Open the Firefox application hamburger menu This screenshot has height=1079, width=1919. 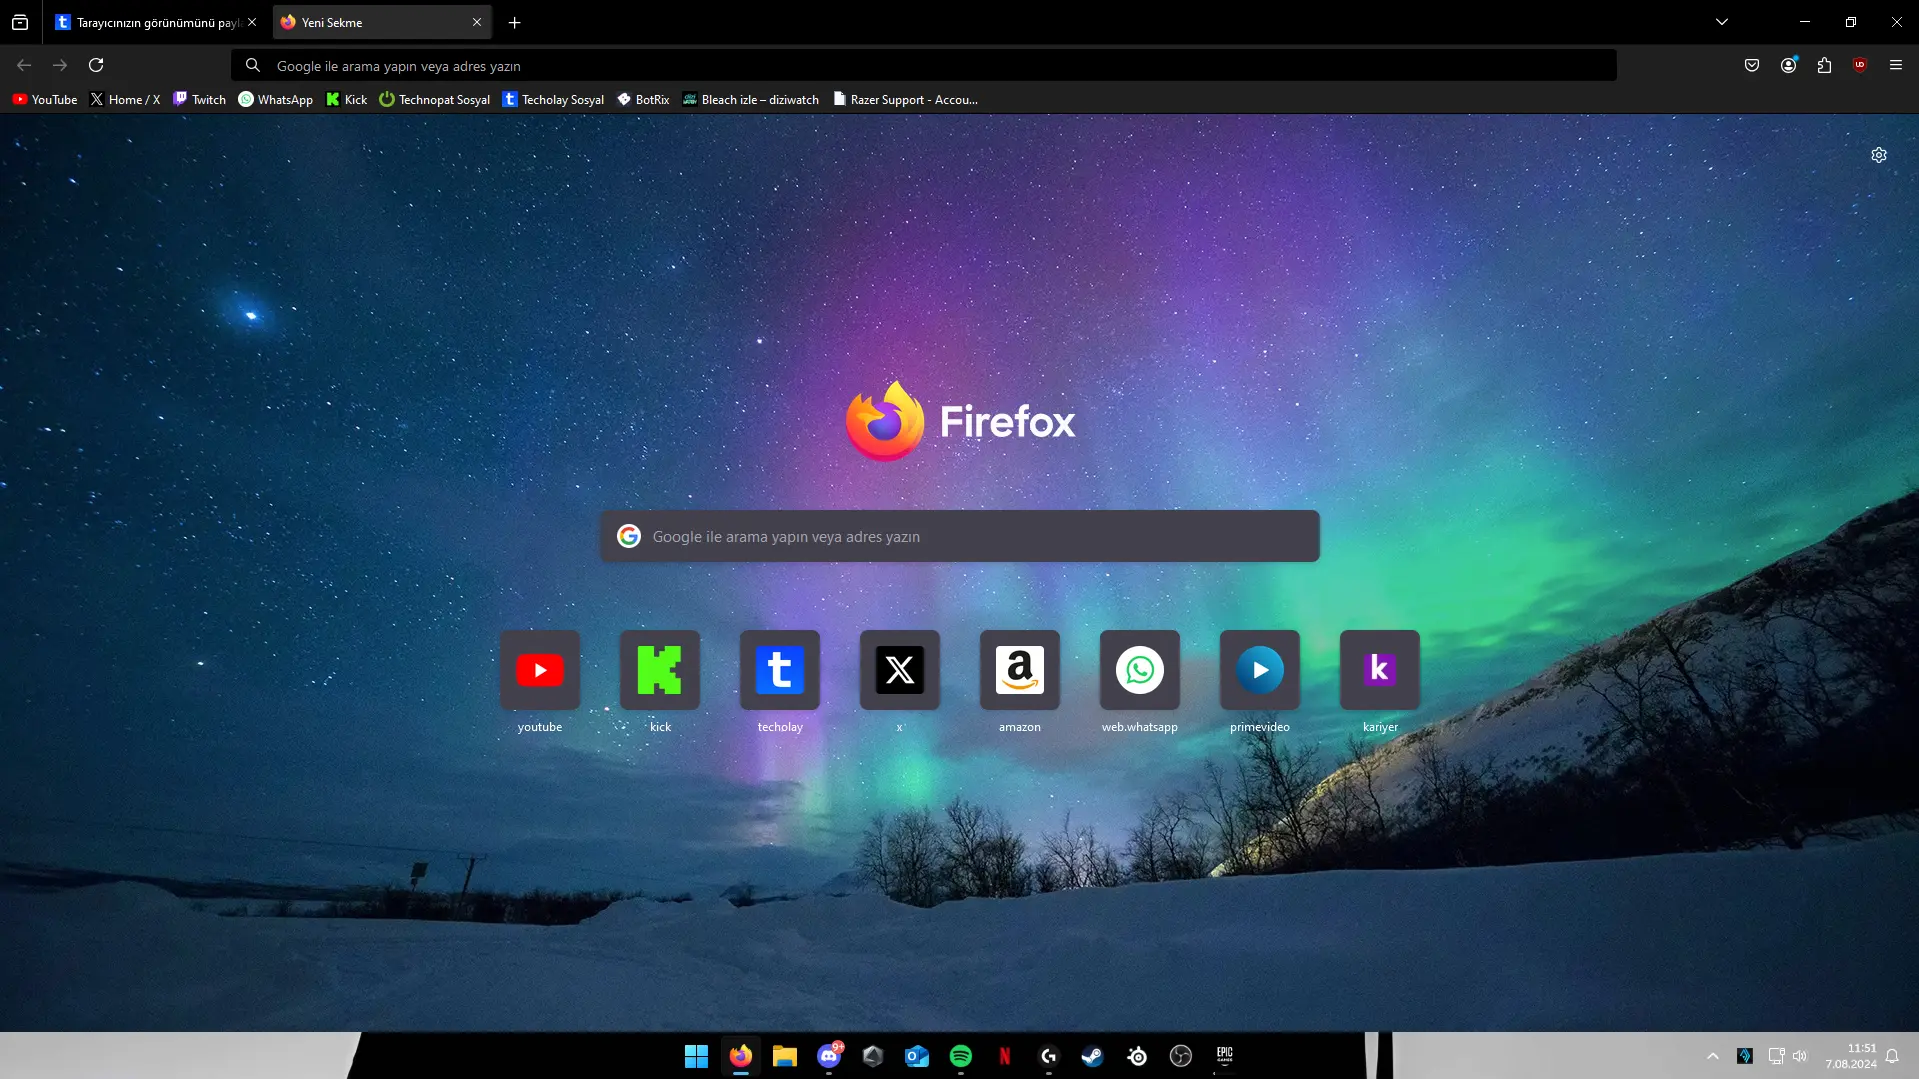(x=1896, y=65)
